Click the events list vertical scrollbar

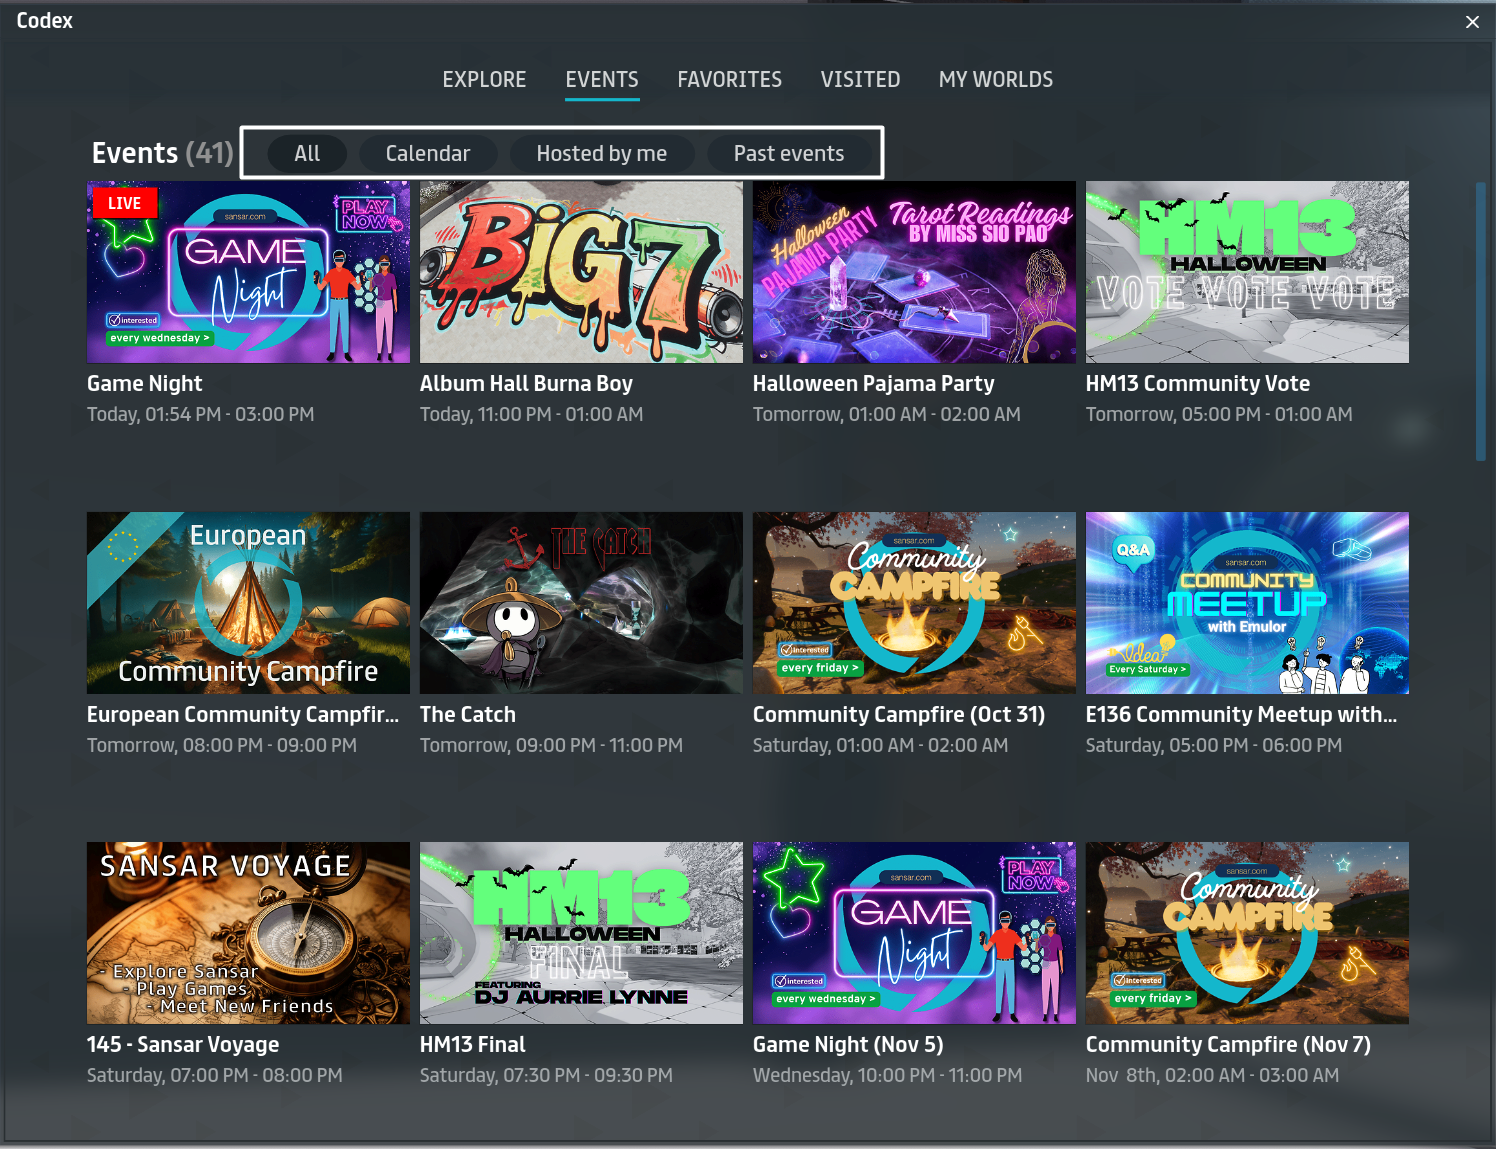point(1481,321)
